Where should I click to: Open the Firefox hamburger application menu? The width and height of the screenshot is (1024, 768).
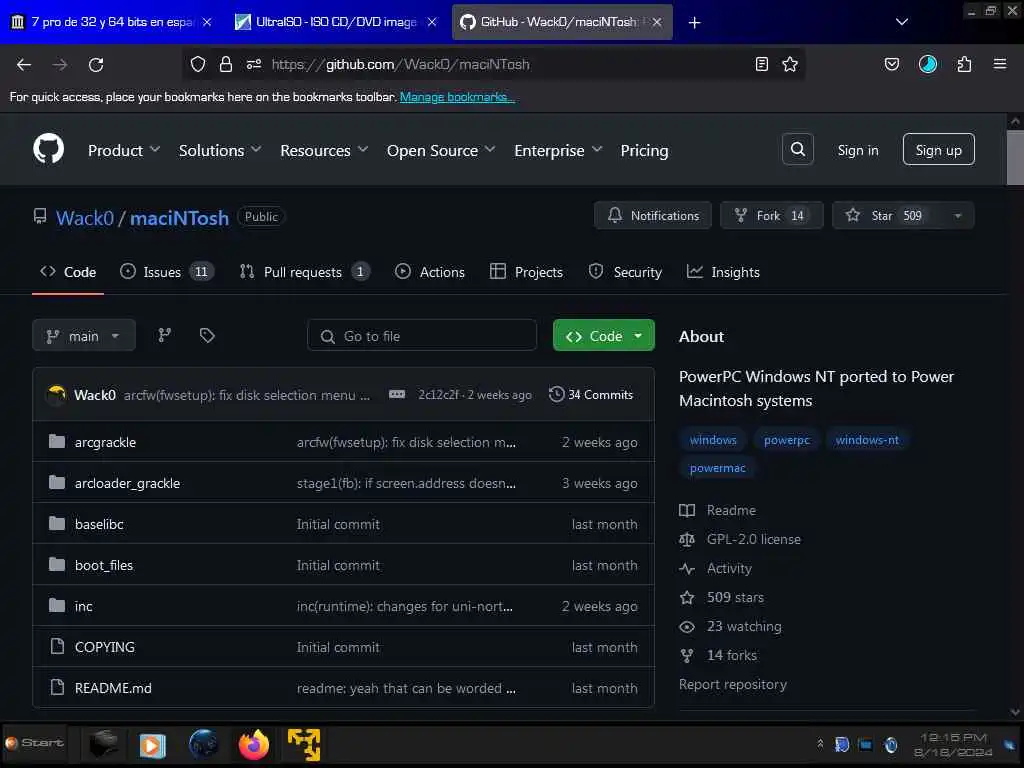click(x=1000, y=64)
